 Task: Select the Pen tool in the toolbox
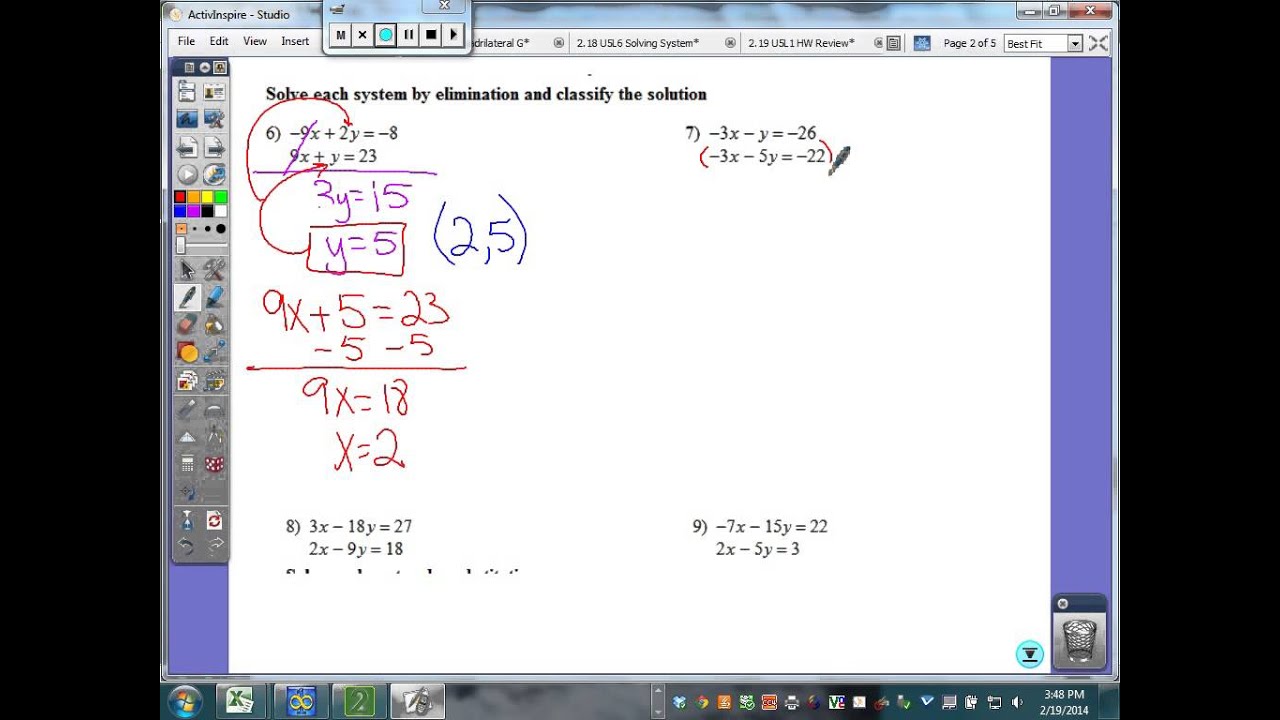pos(187,297)
